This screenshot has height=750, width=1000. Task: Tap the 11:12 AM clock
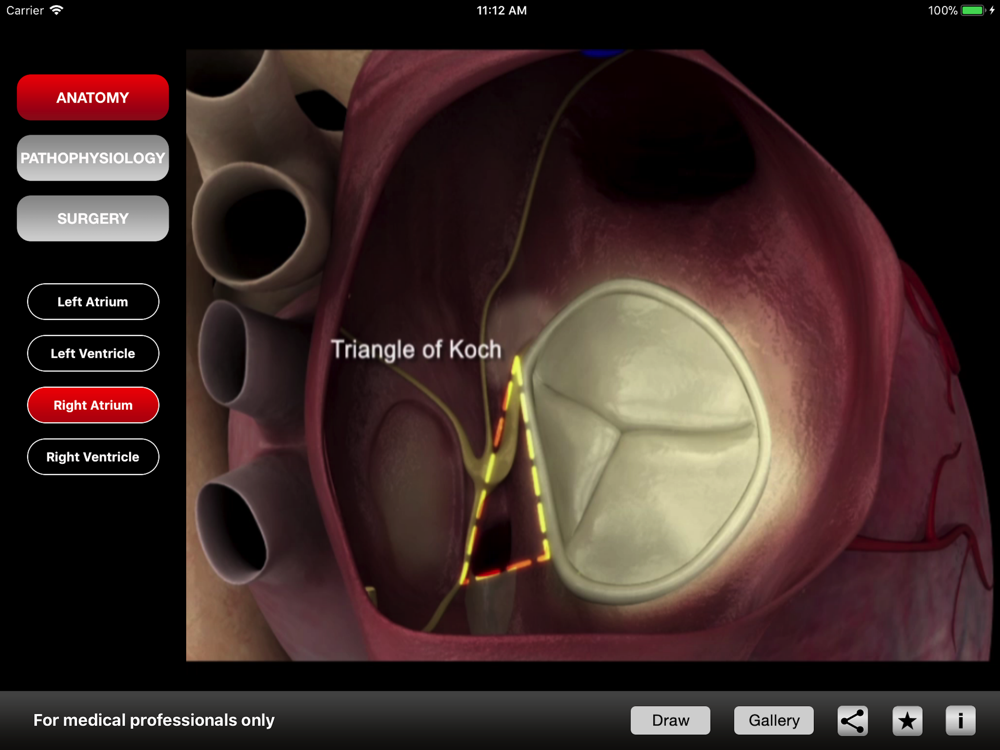pyautogui.click(x=502, y=10)
